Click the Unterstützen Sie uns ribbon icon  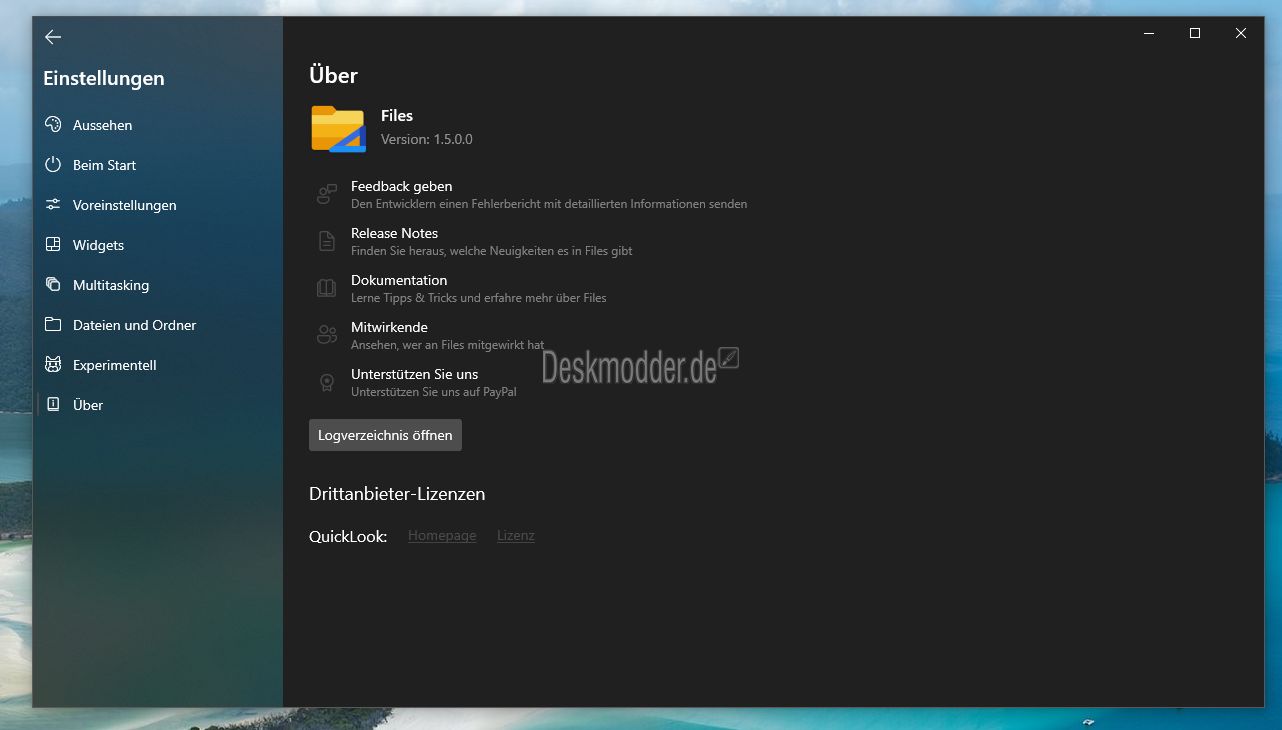327,382
